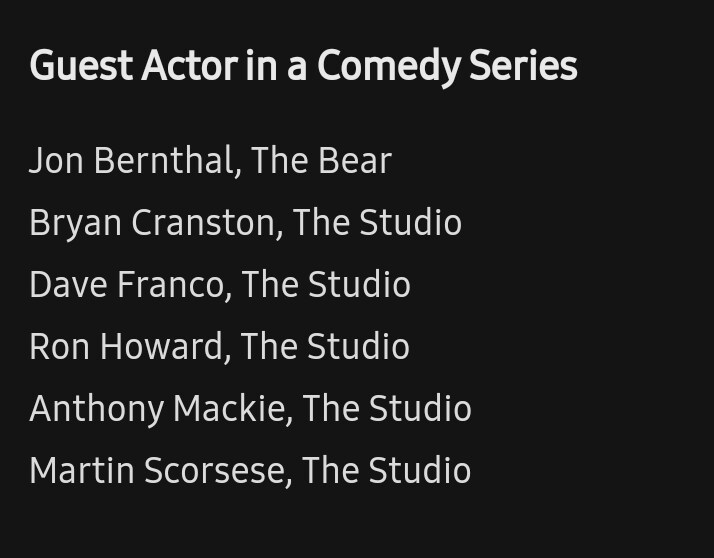Click the 'Guest Actor in a Comedy Series' heading
This screenshot has height=558, width=714.
(303, 67)
